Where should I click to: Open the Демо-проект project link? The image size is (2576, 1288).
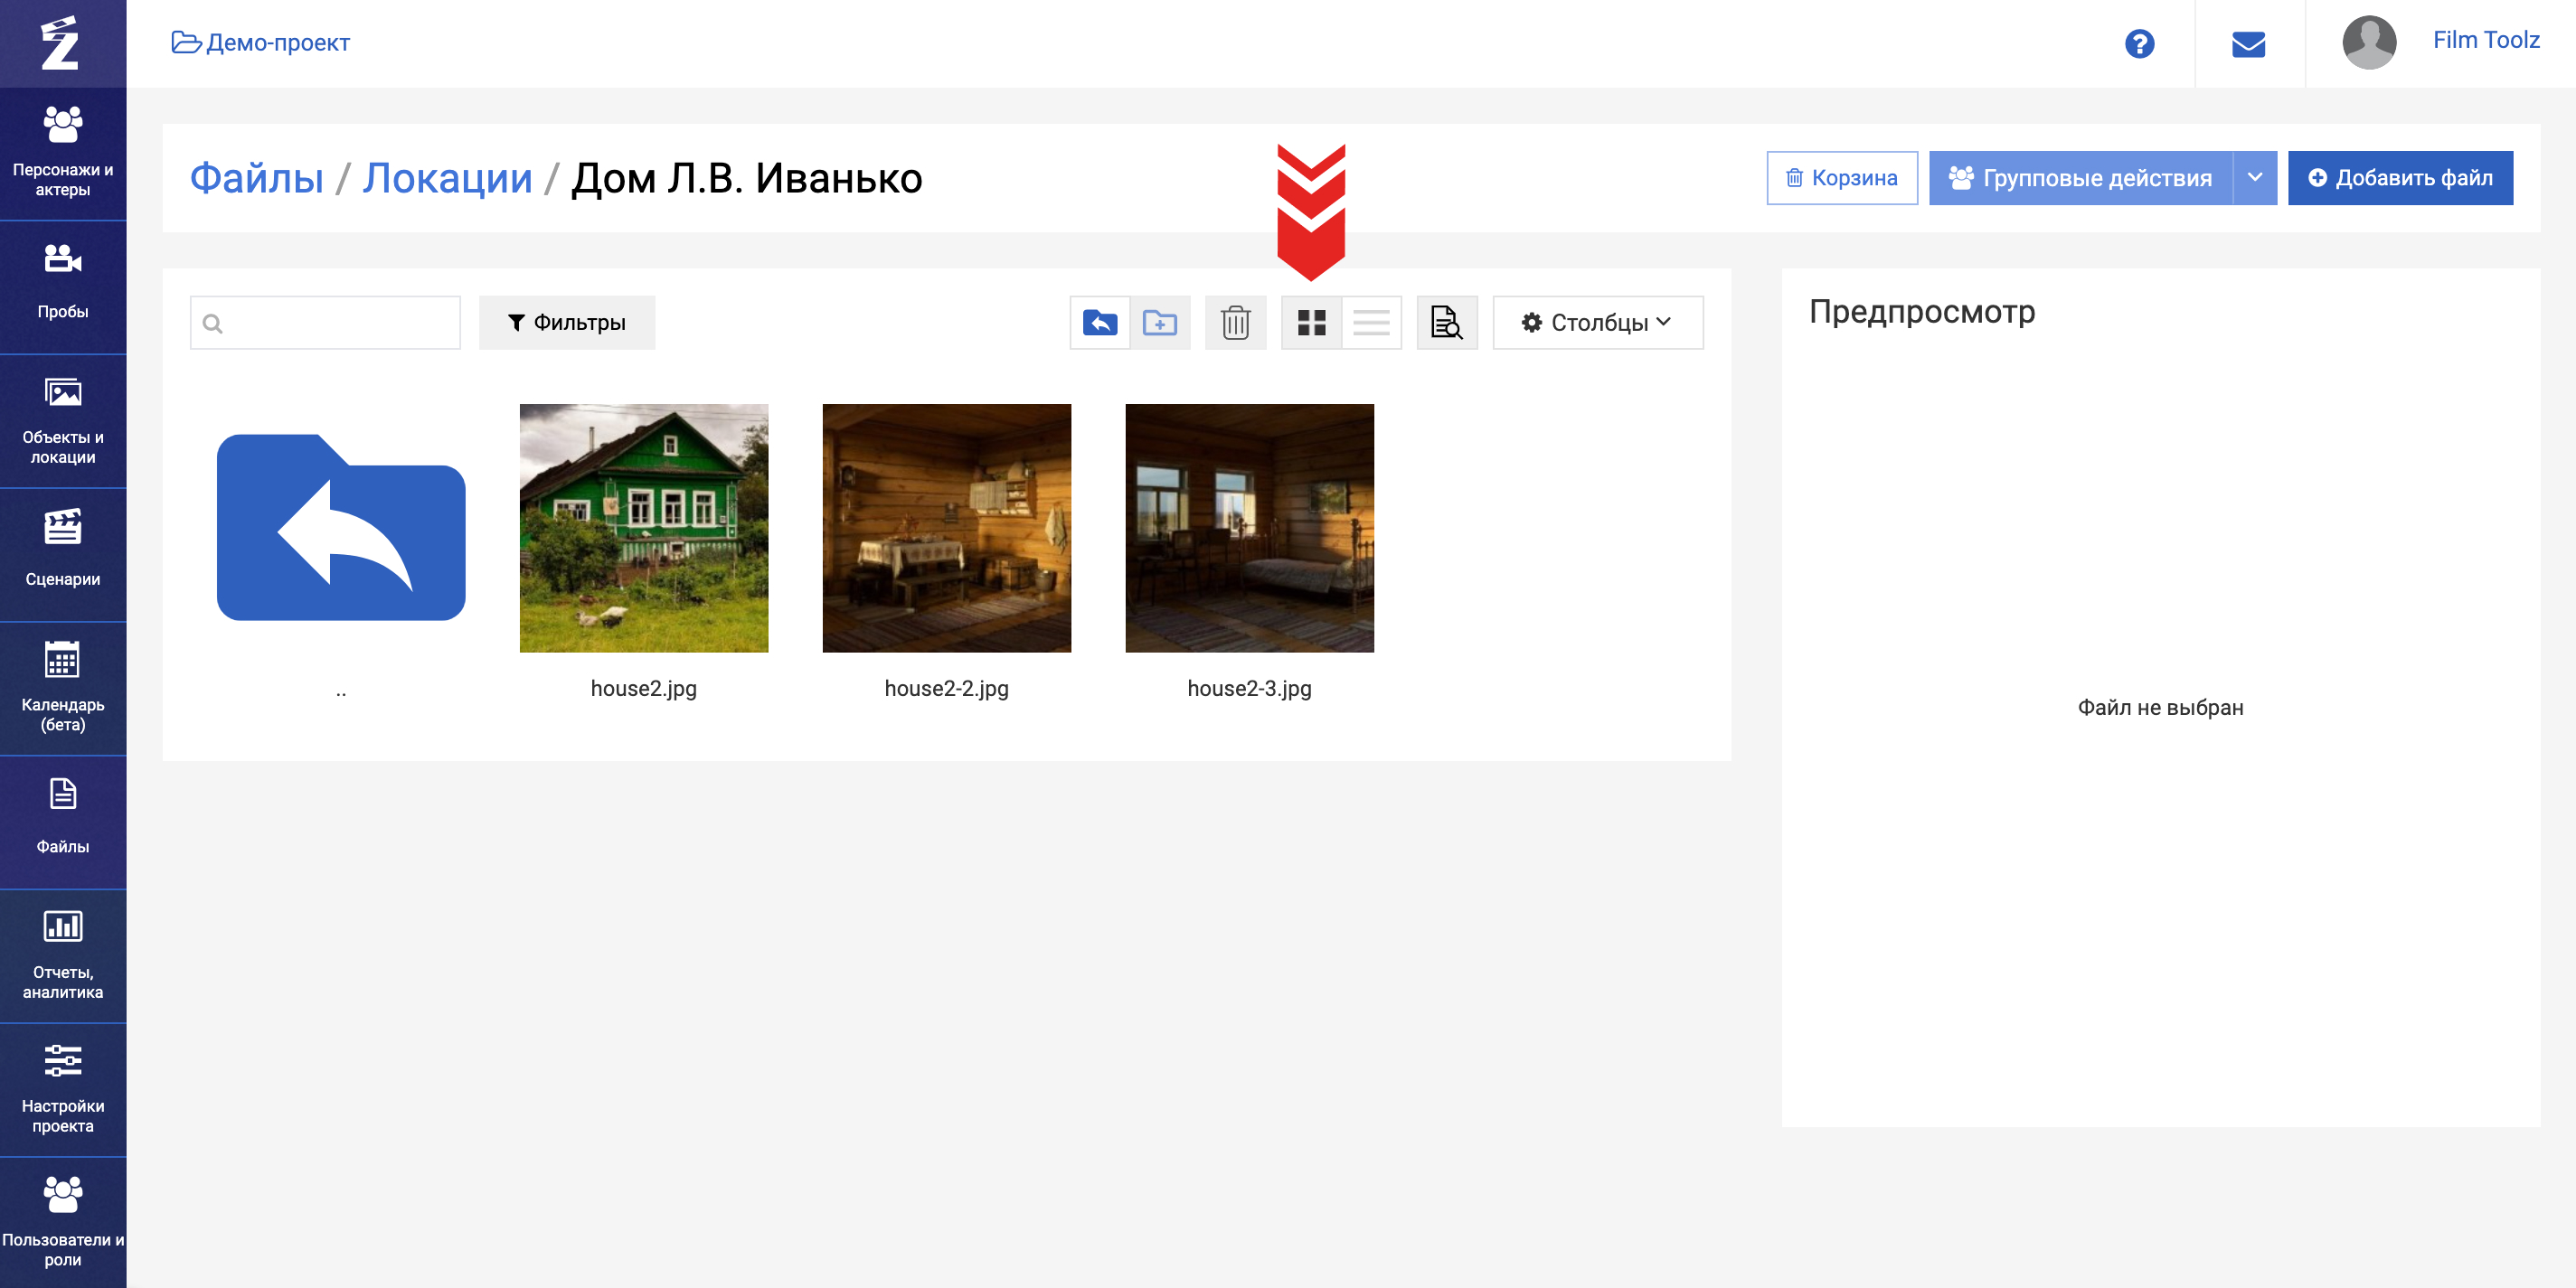pyautogui.click(x=261, y=43)
